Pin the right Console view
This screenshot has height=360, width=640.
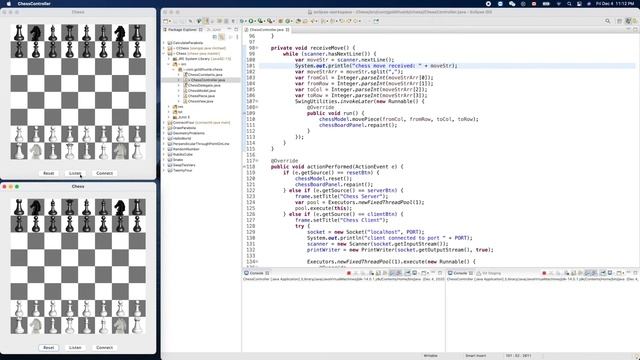603,273
